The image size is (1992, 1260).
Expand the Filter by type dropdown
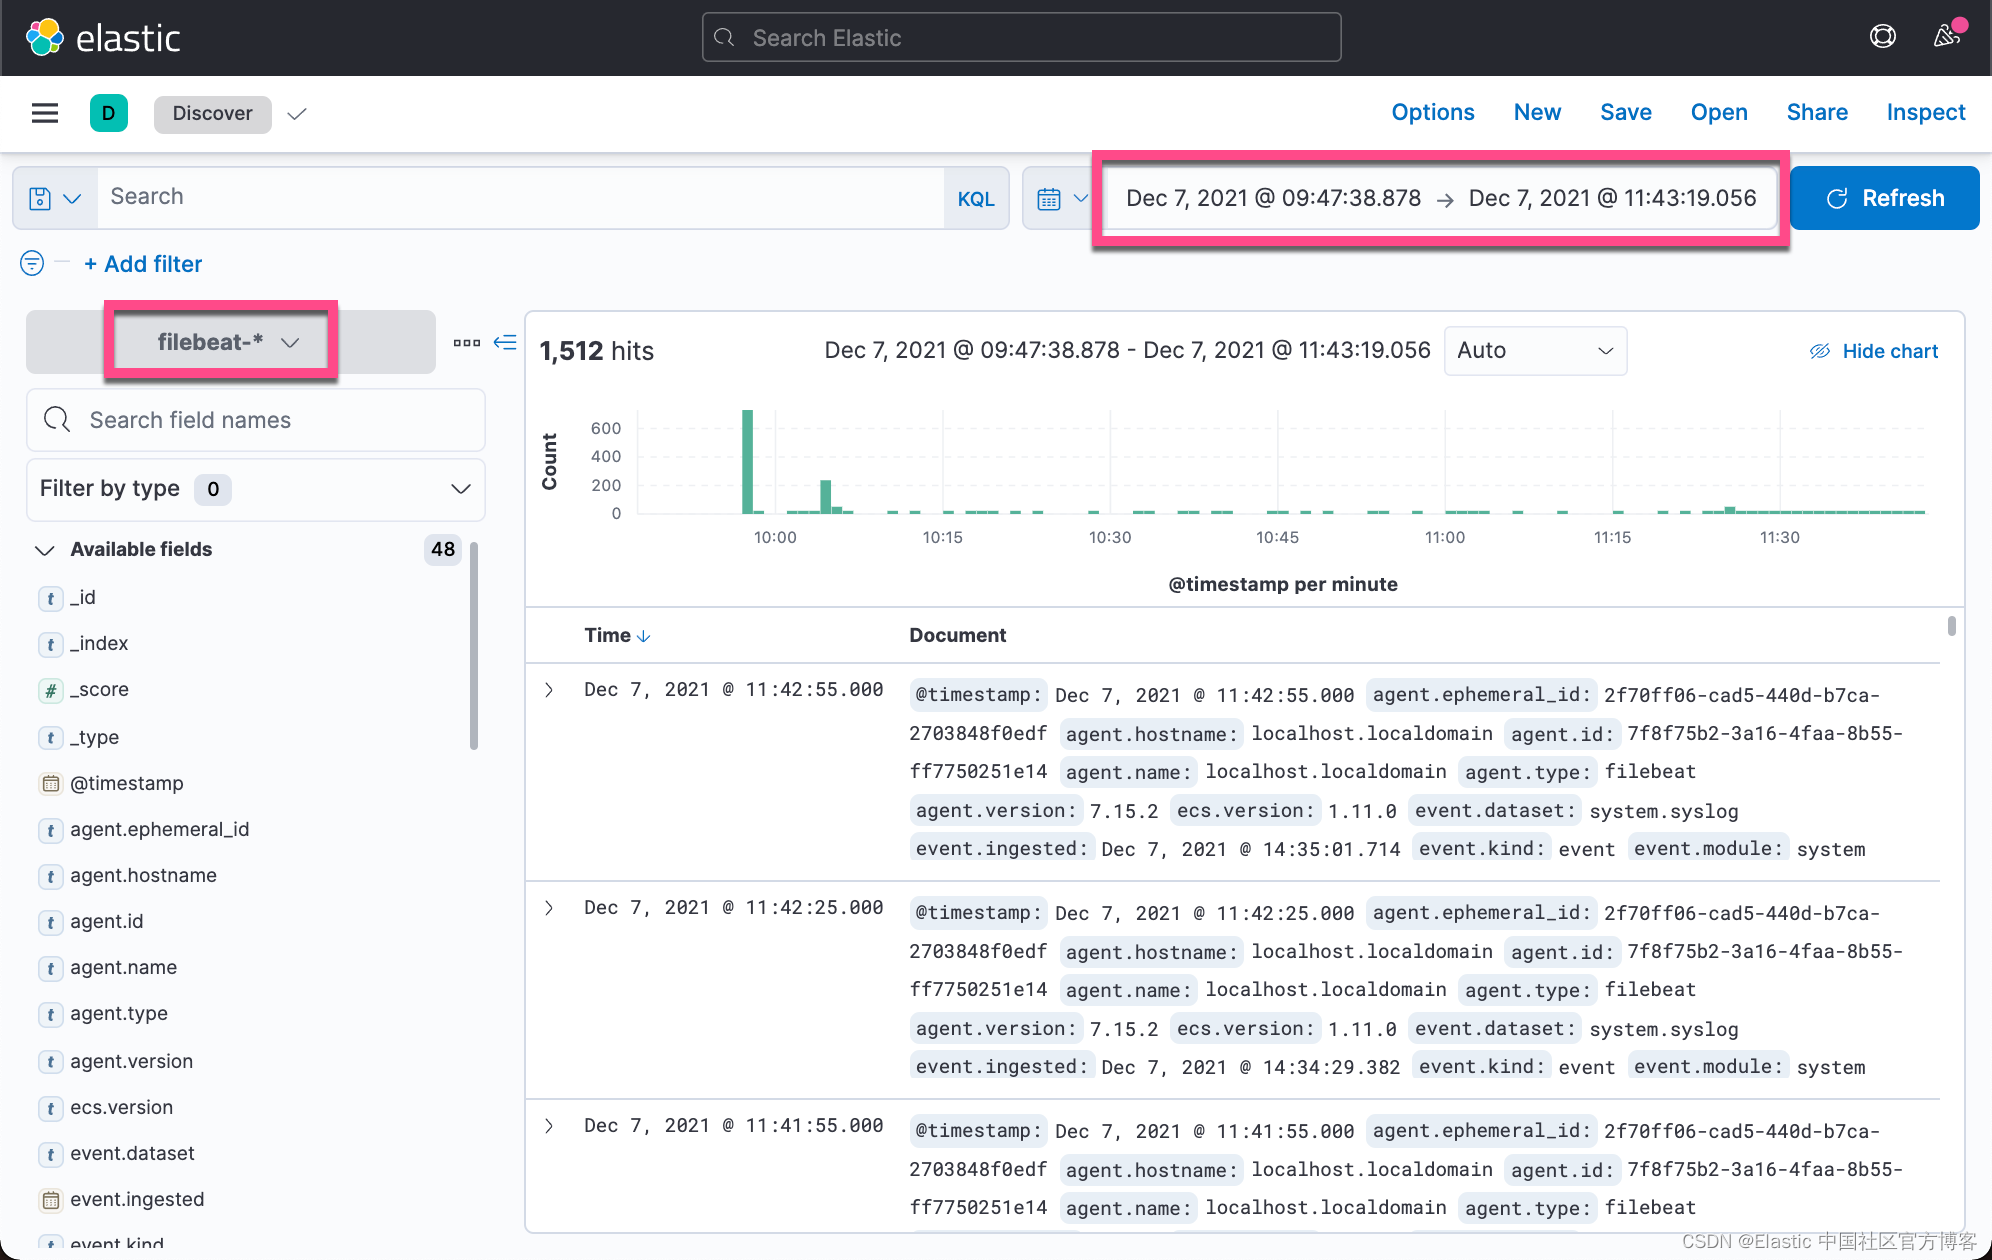pyautogui.click(x=255, y=489)
